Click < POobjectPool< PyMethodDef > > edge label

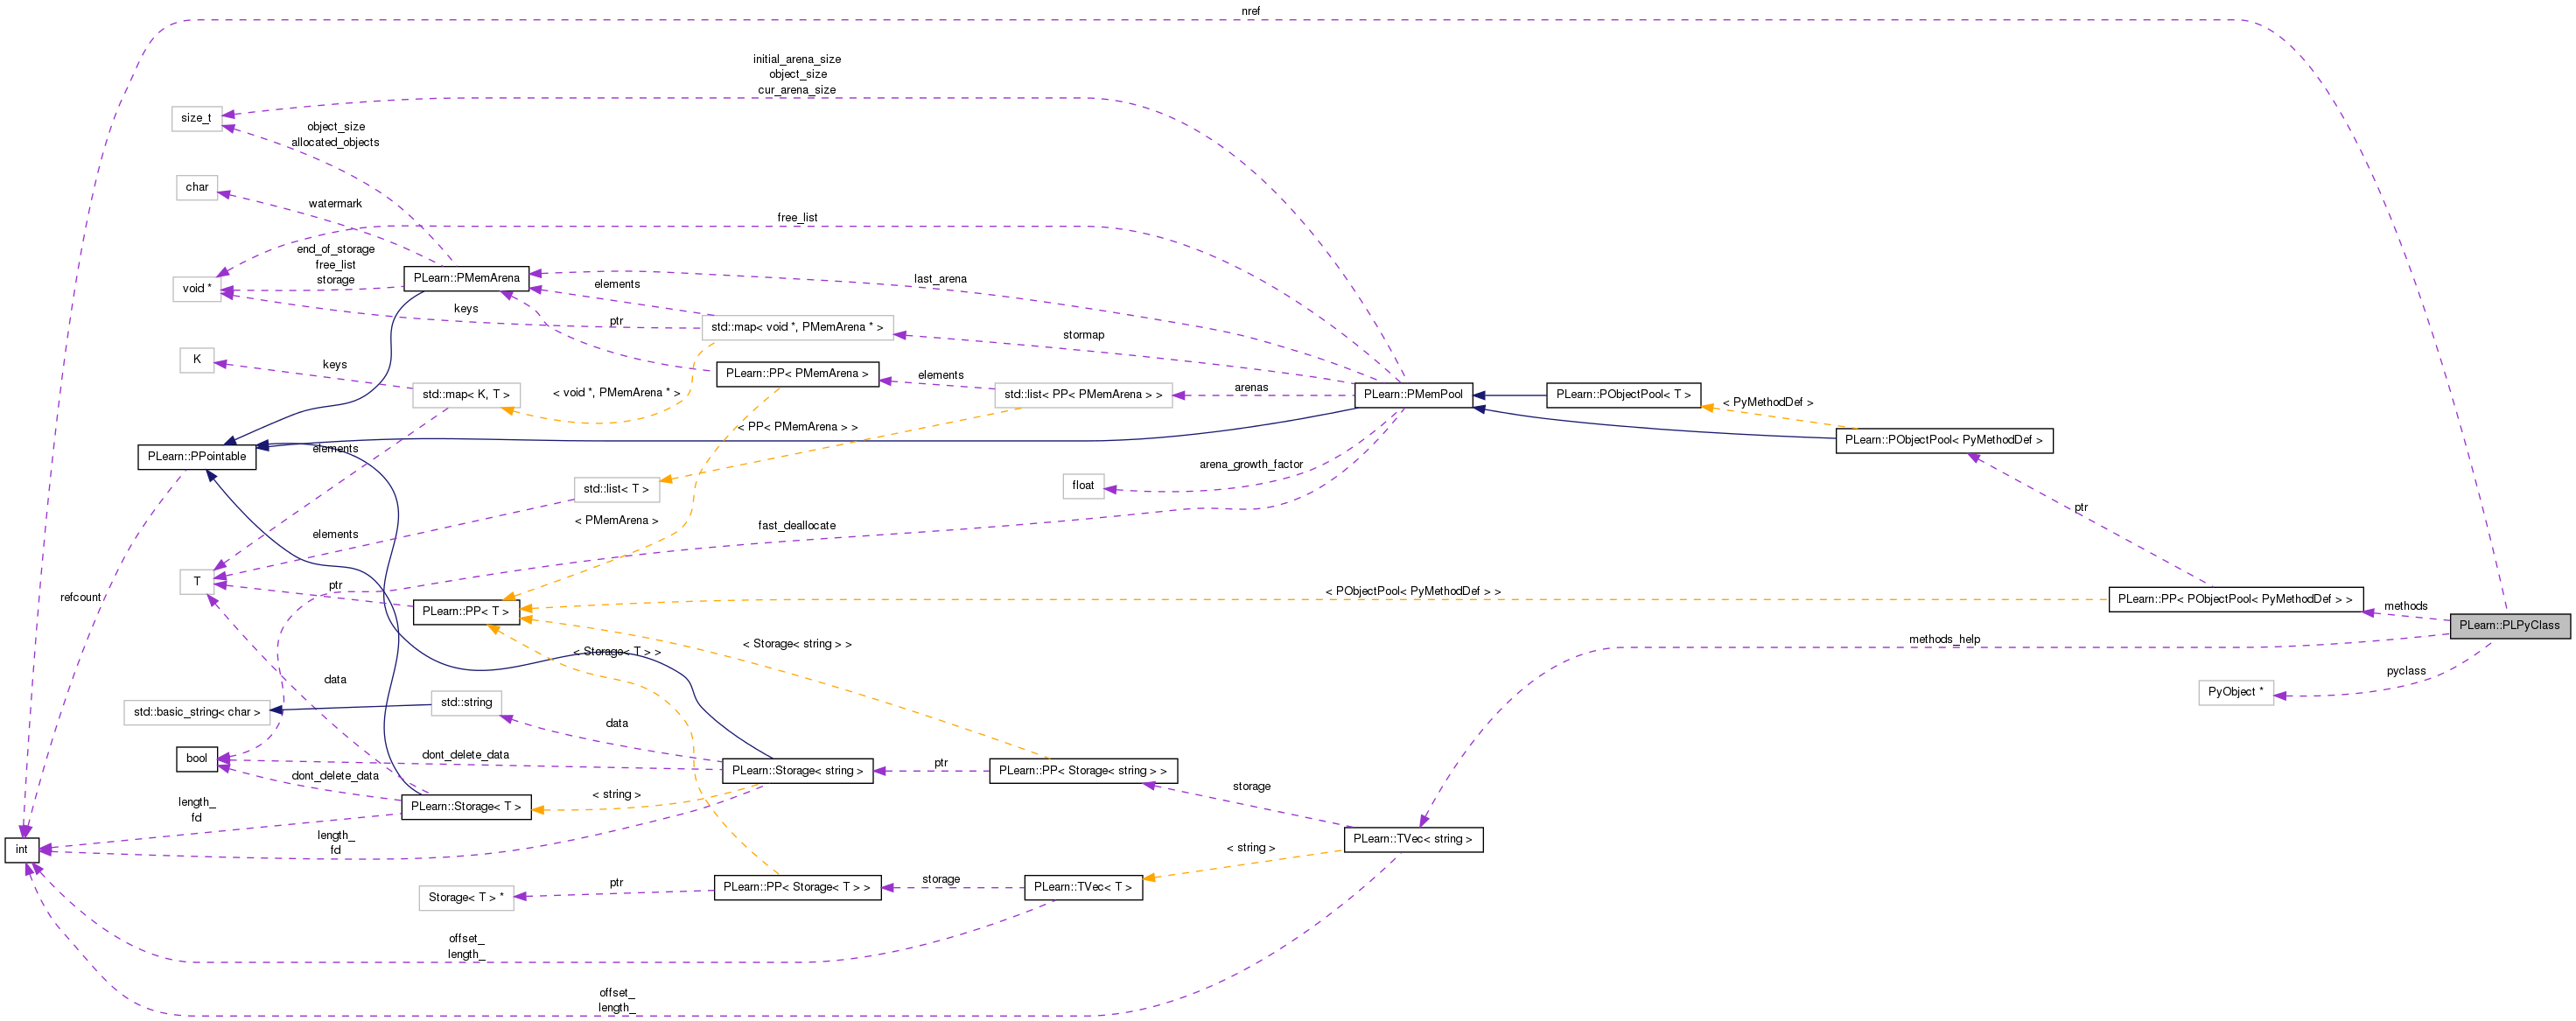(1413, 591)
